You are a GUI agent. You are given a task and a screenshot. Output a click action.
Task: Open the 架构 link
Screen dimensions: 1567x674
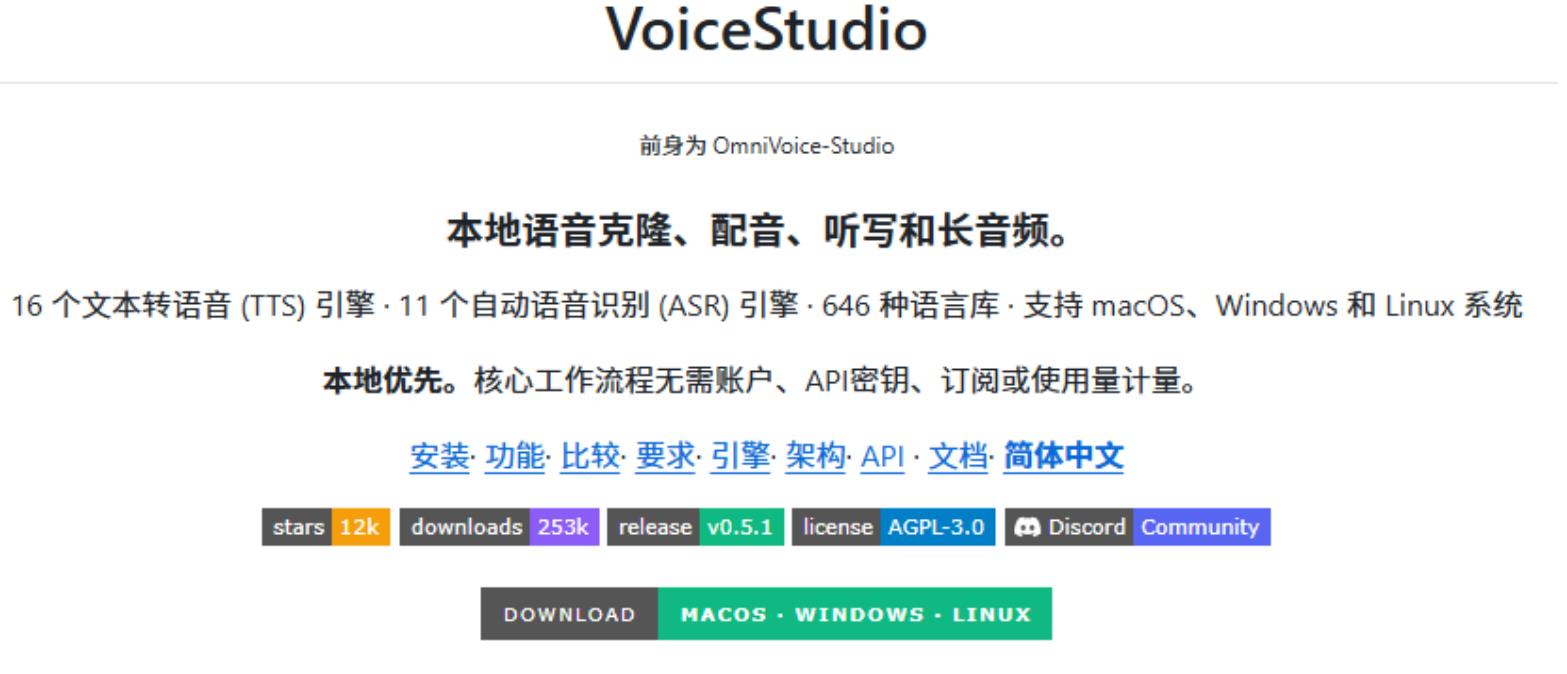(815, 456)
